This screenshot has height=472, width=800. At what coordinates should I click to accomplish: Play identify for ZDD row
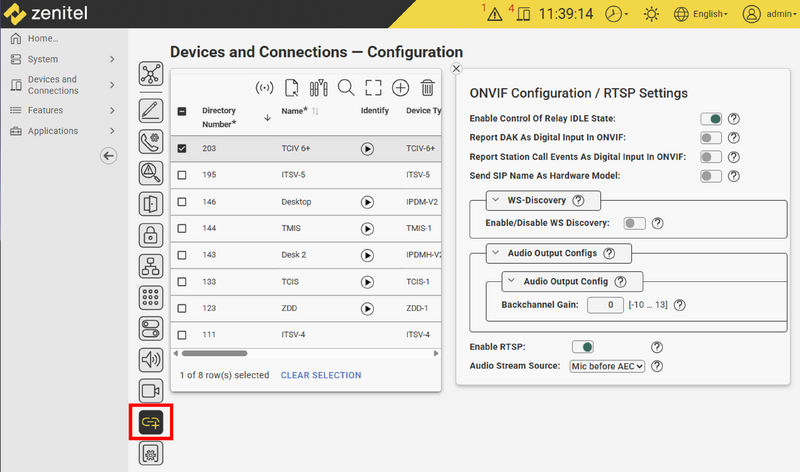[x=367, y=309]
